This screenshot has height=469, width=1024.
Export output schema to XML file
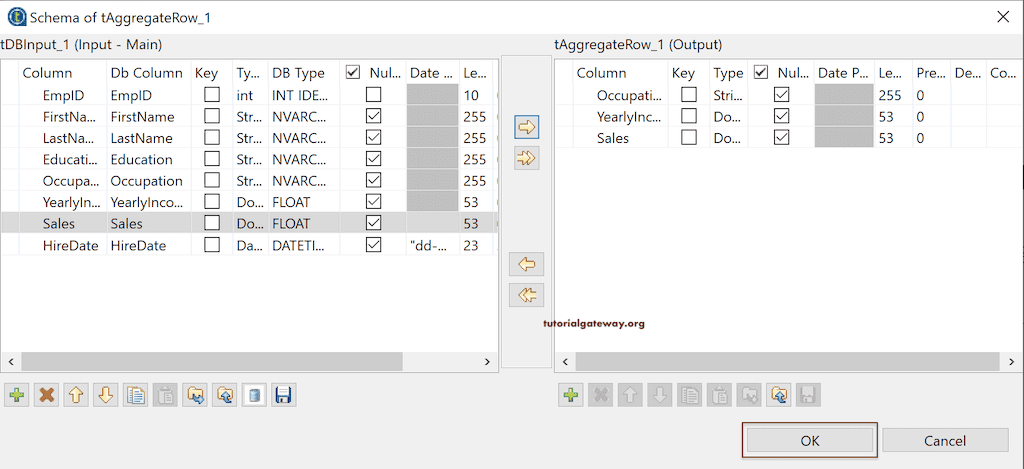tap(778, 395)
